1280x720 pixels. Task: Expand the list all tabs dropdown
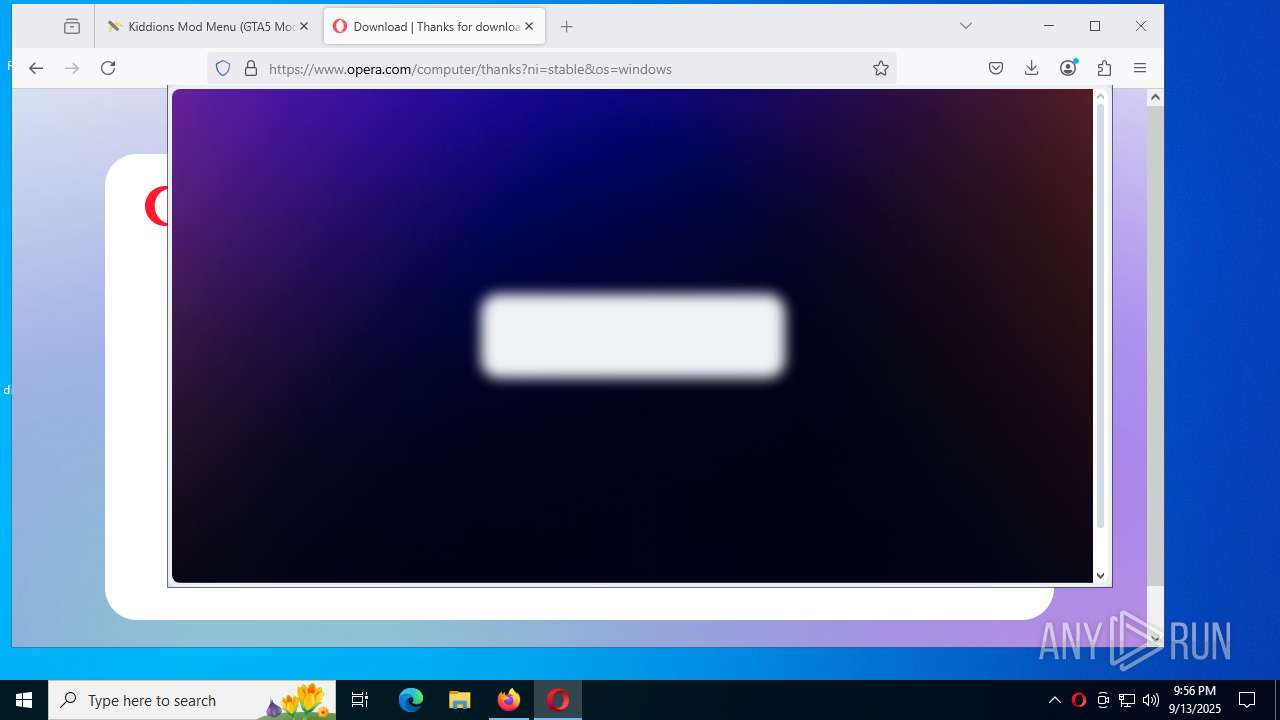click(966, 26)
